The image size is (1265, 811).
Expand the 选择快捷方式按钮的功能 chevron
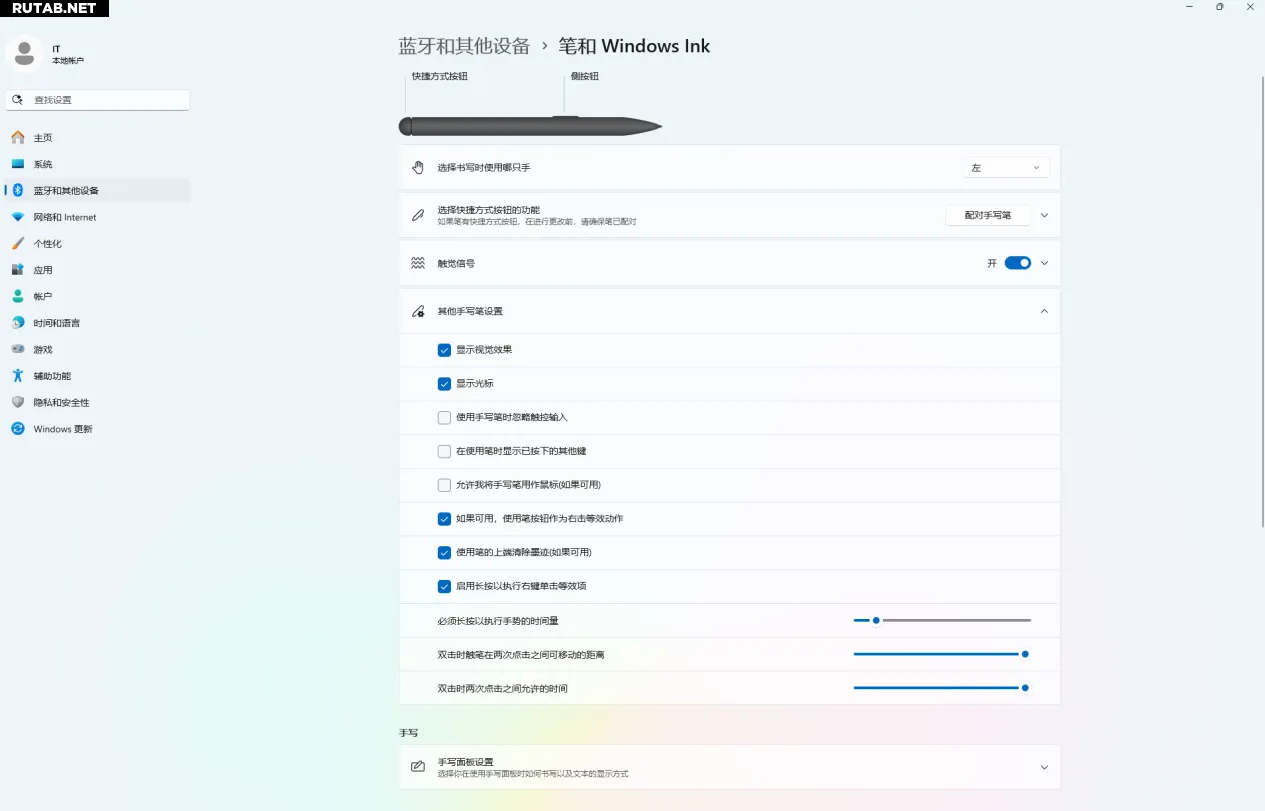click(1044, 215)
